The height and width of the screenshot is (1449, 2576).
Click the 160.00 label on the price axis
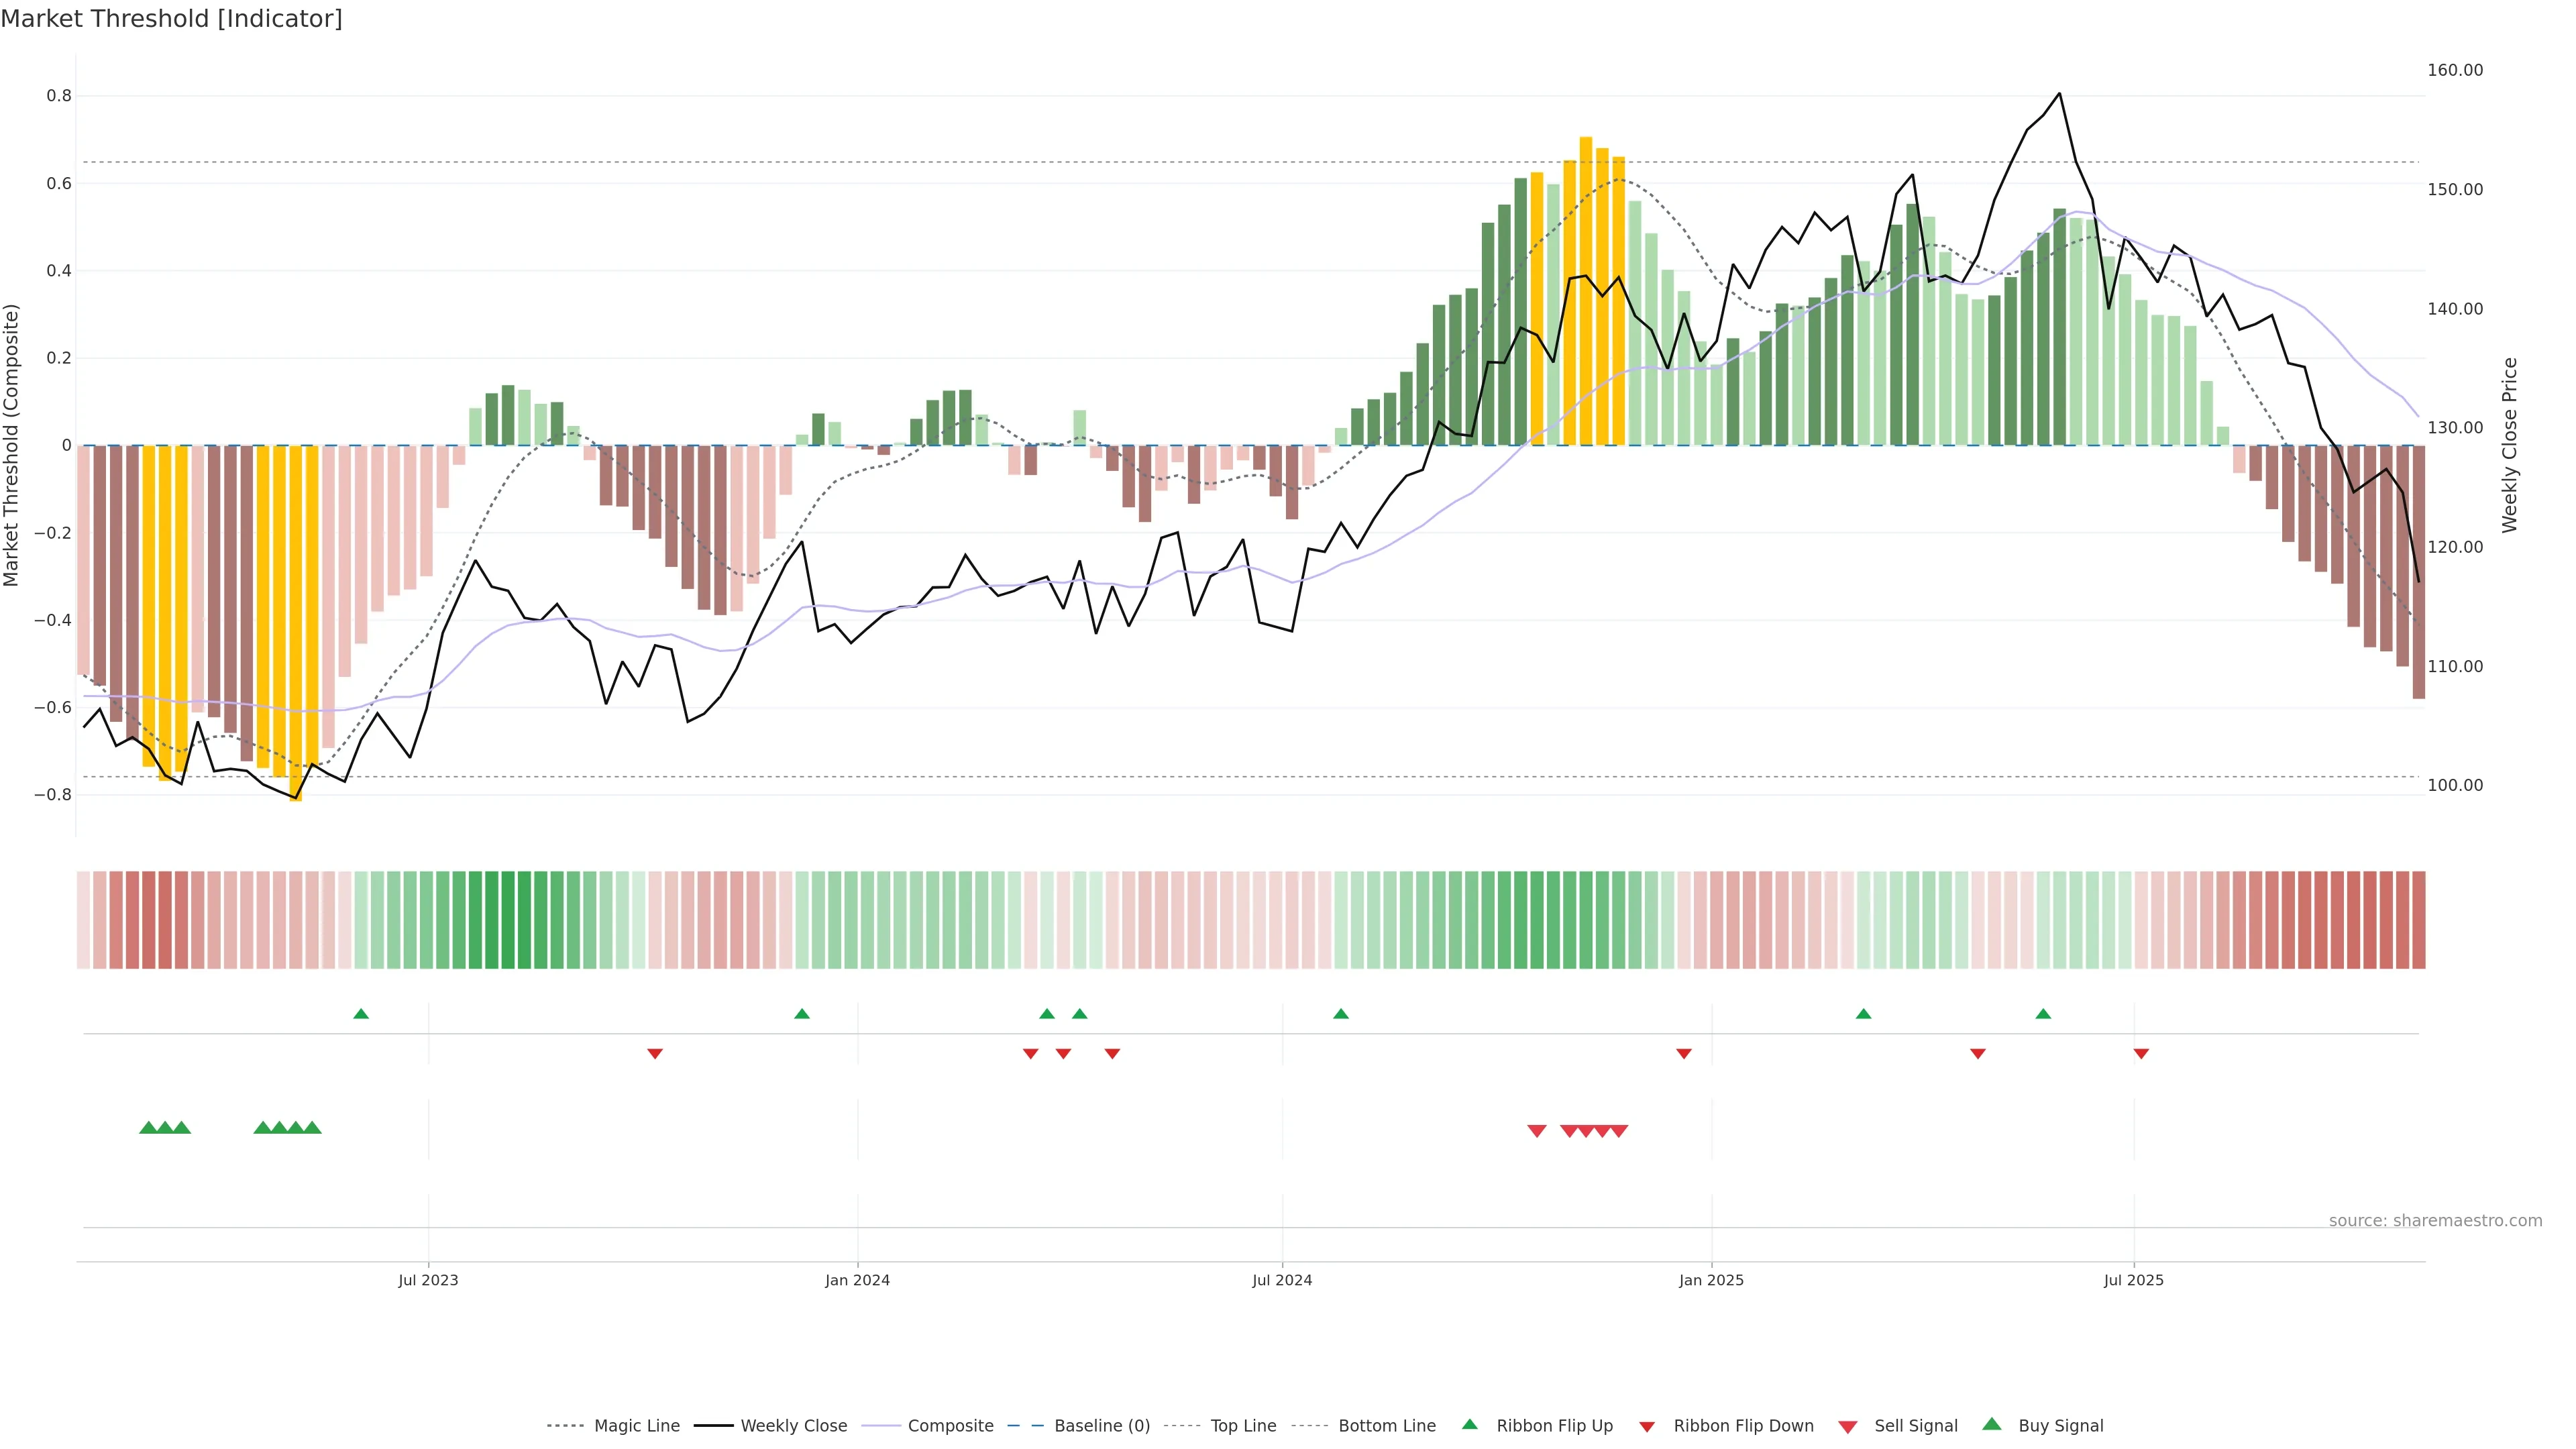[2455, 70]
